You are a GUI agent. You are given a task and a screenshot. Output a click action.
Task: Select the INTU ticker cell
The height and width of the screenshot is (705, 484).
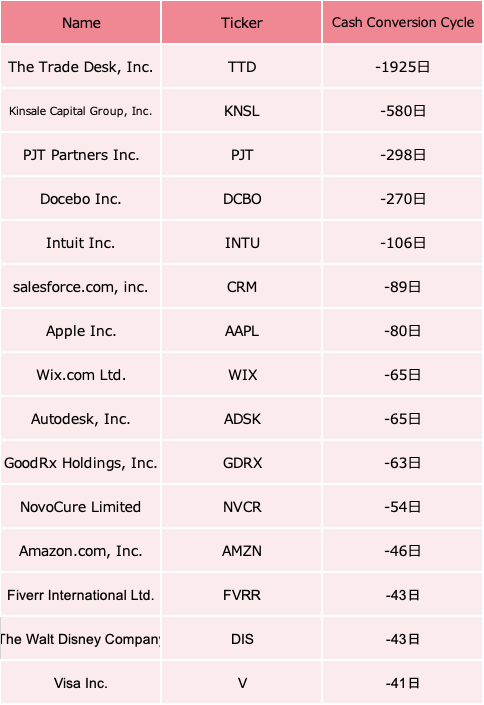pos(242,243)
